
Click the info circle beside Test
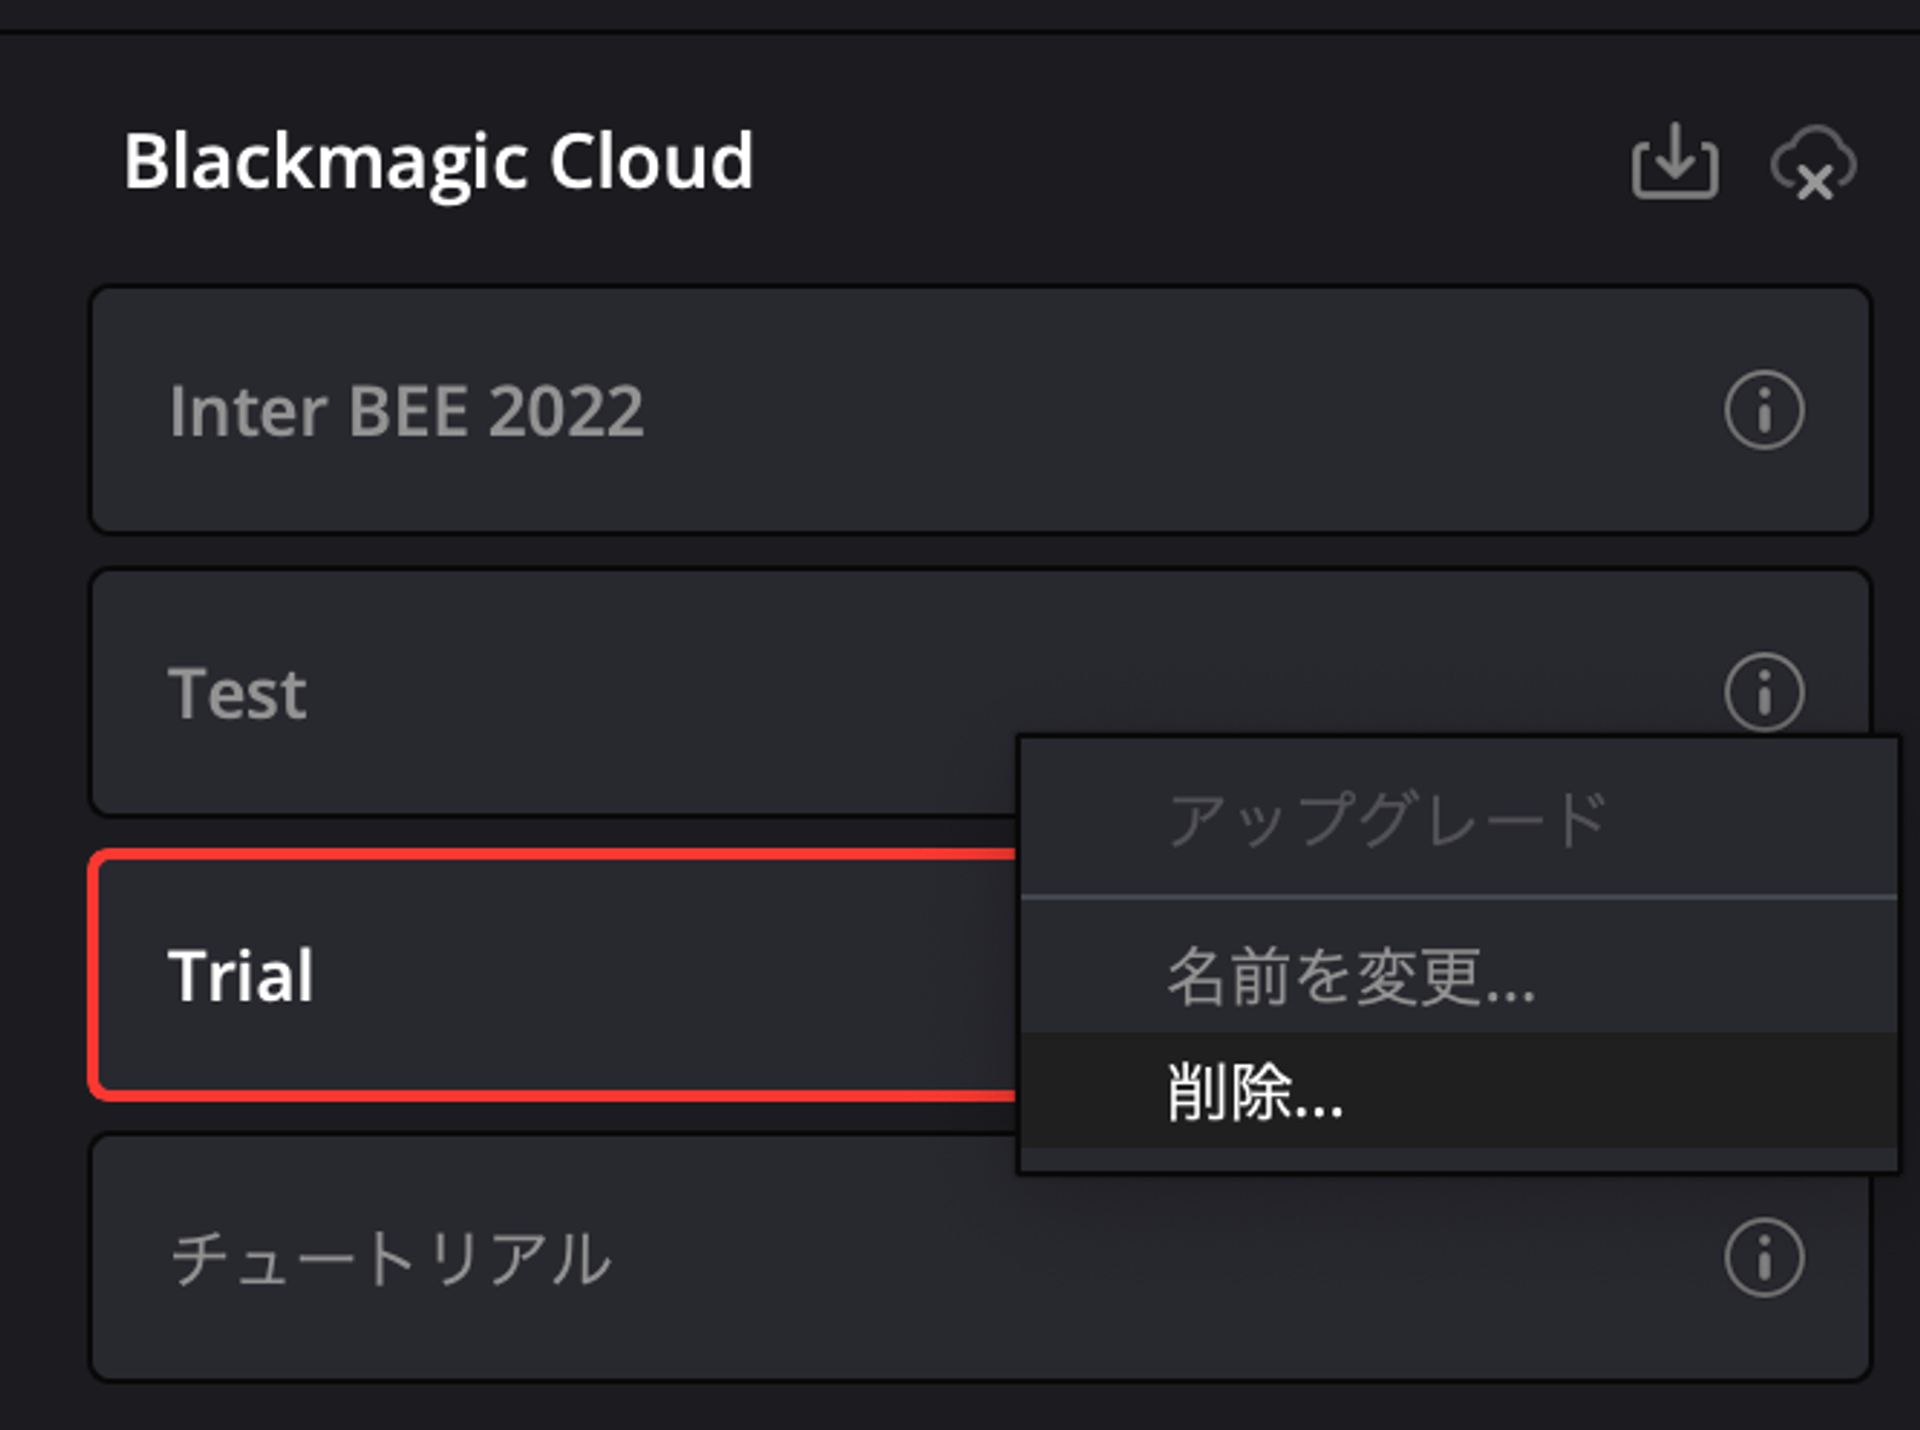(1765, 690)
